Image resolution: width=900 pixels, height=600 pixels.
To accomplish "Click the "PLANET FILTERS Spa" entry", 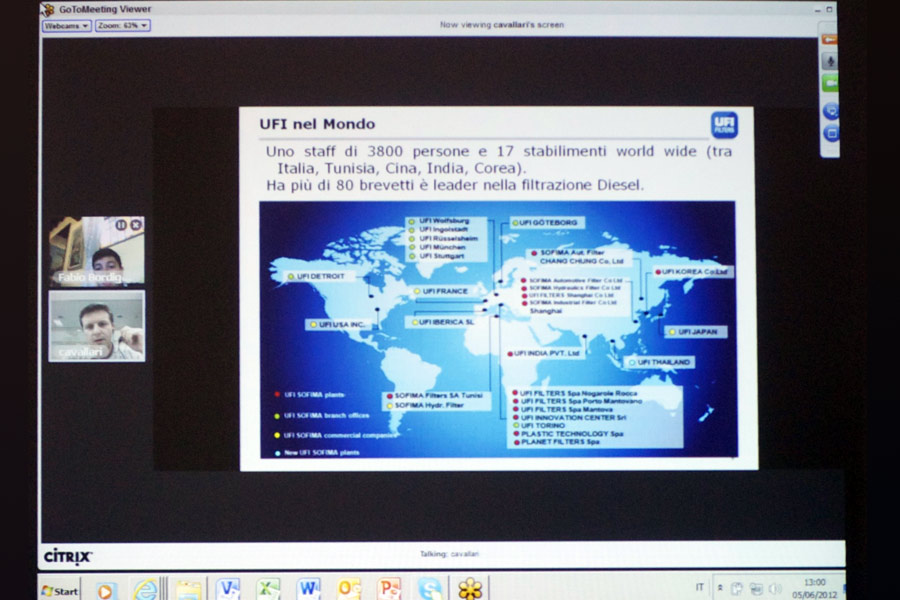I will pyautogui.click(x=560, y=442).
